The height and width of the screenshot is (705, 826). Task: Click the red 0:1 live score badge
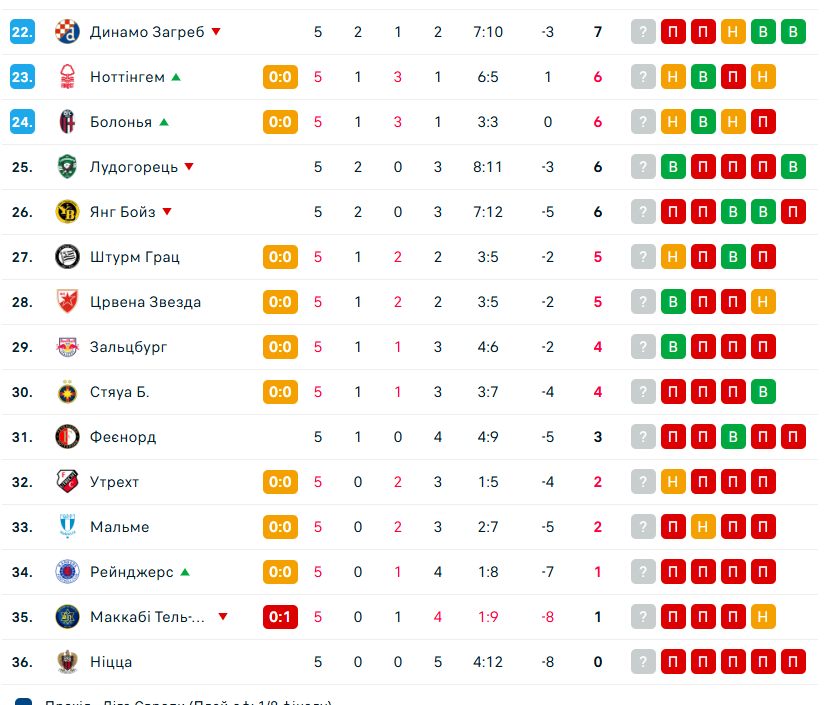(x=280, y=617)
